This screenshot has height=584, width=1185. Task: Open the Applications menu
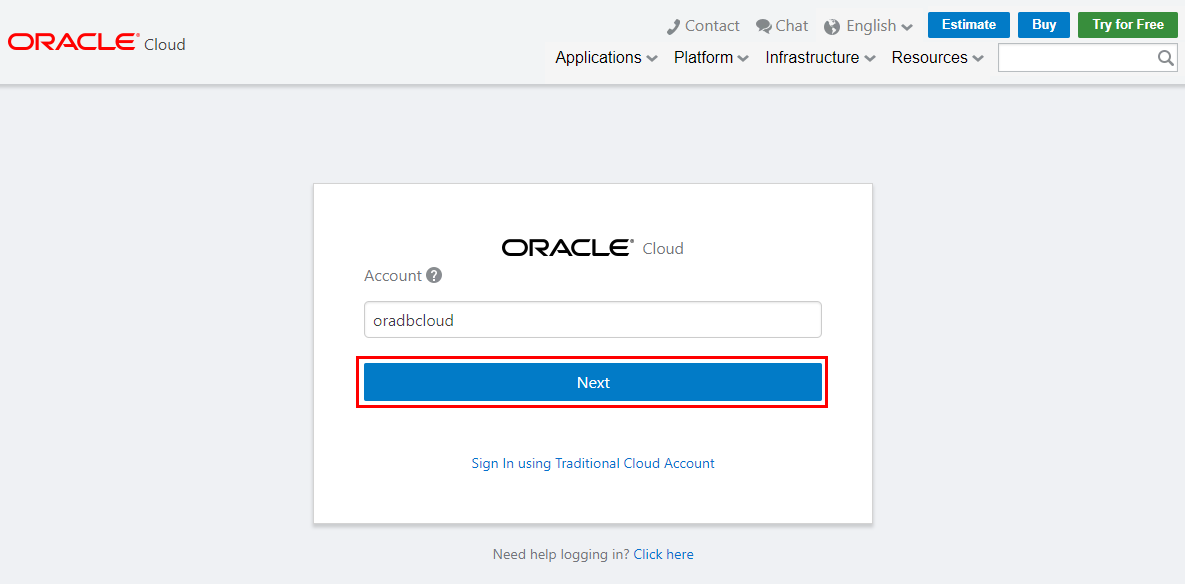[x=606, y=57]
